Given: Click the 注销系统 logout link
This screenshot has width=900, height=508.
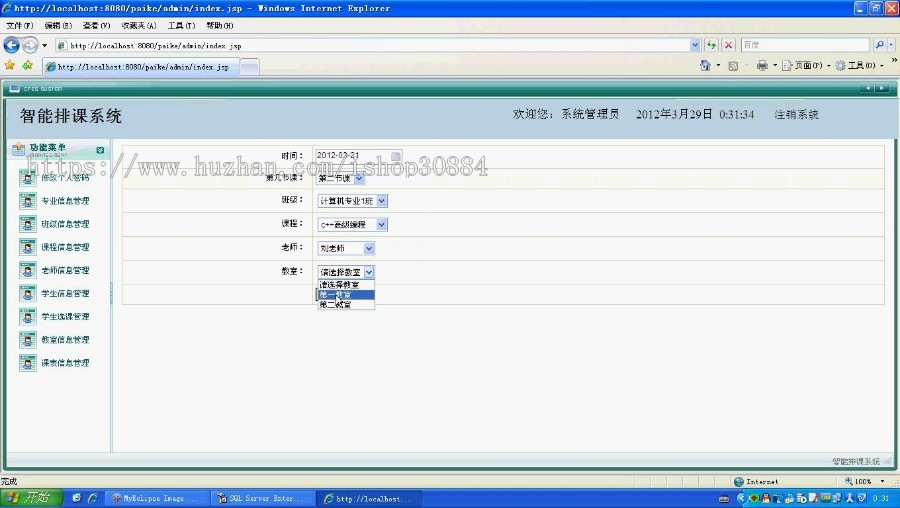Looking at the screenshot, I should click(x=796, y=114).
